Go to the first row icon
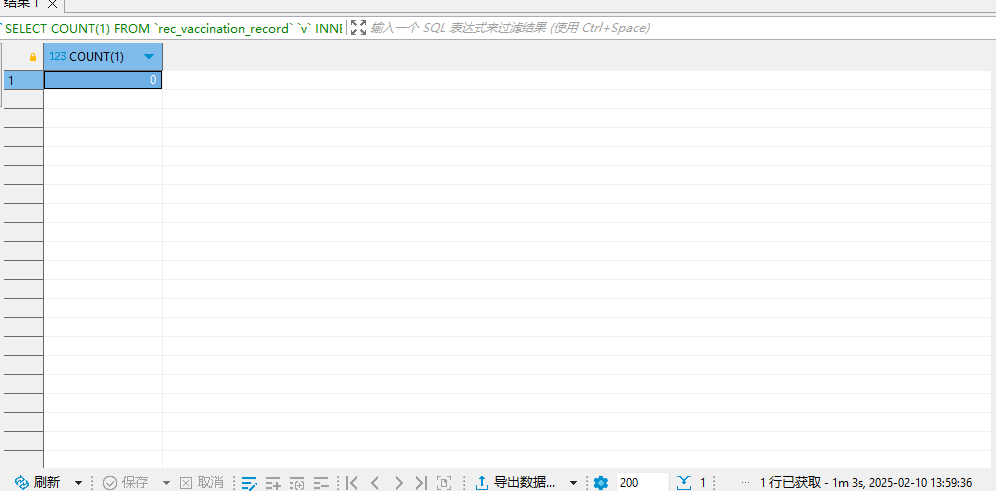The image size is (996, 491). click(x=352, y=483)
